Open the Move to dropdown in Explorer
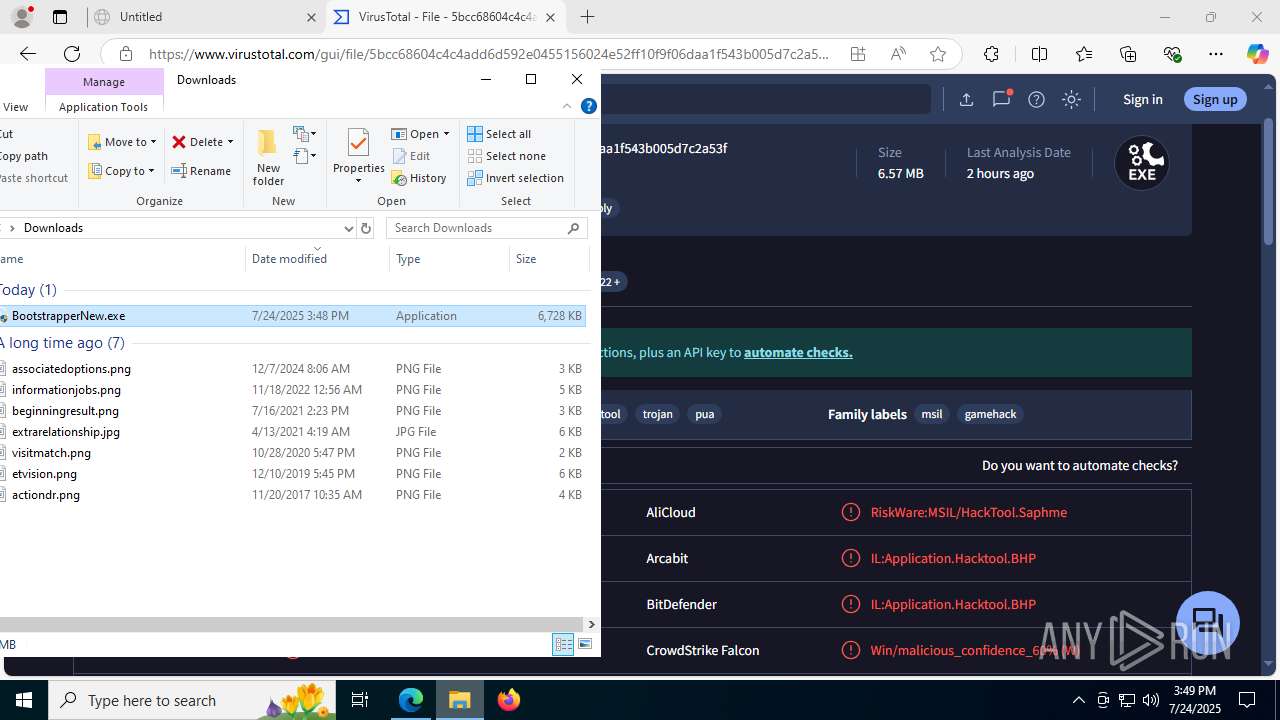The width and height of the screenshot is (1280, 720). click(122, 142)
